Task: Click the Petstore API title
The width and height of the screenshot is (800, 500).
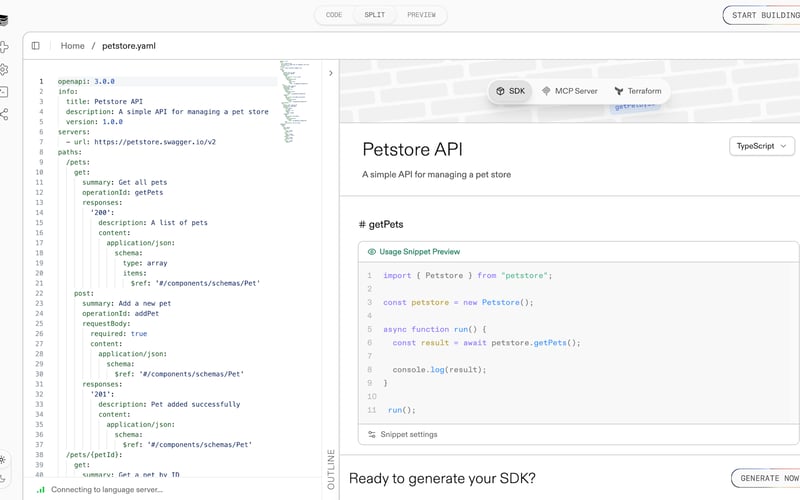Action: [412, 149]
